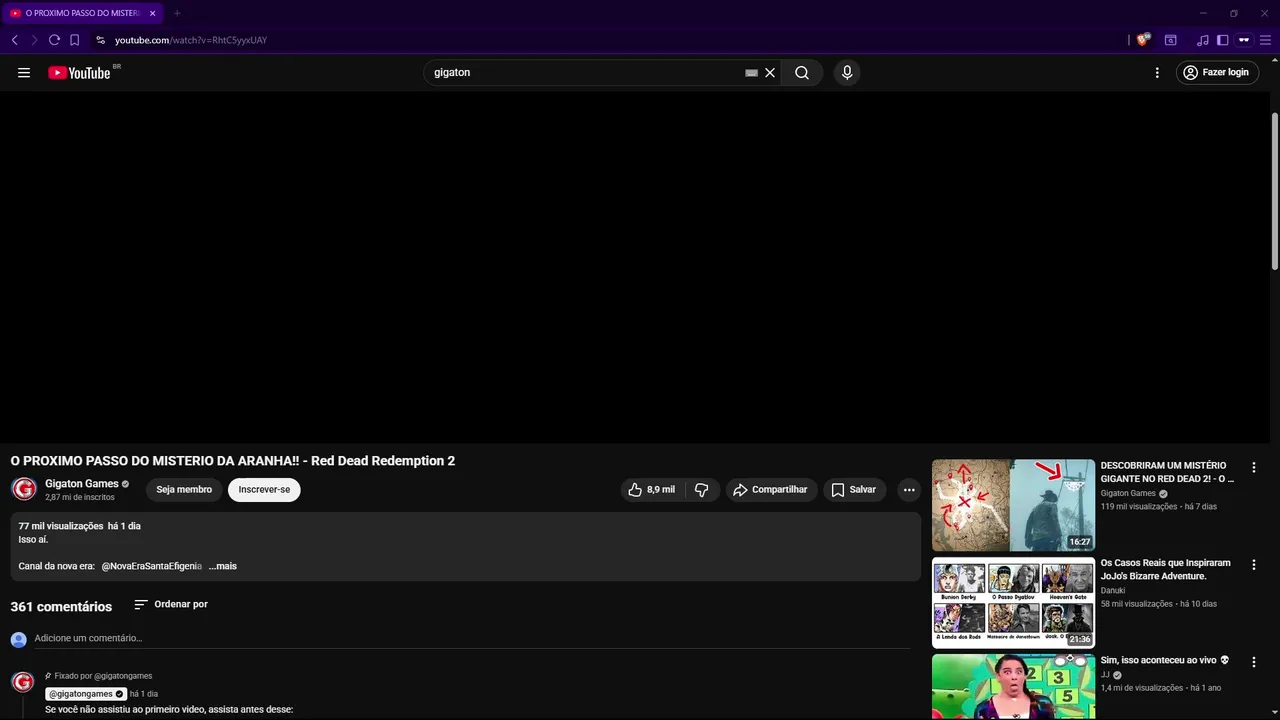Click the '77 mil visualizações' text
Viewport: 1280px width, 720px height.
60,526
